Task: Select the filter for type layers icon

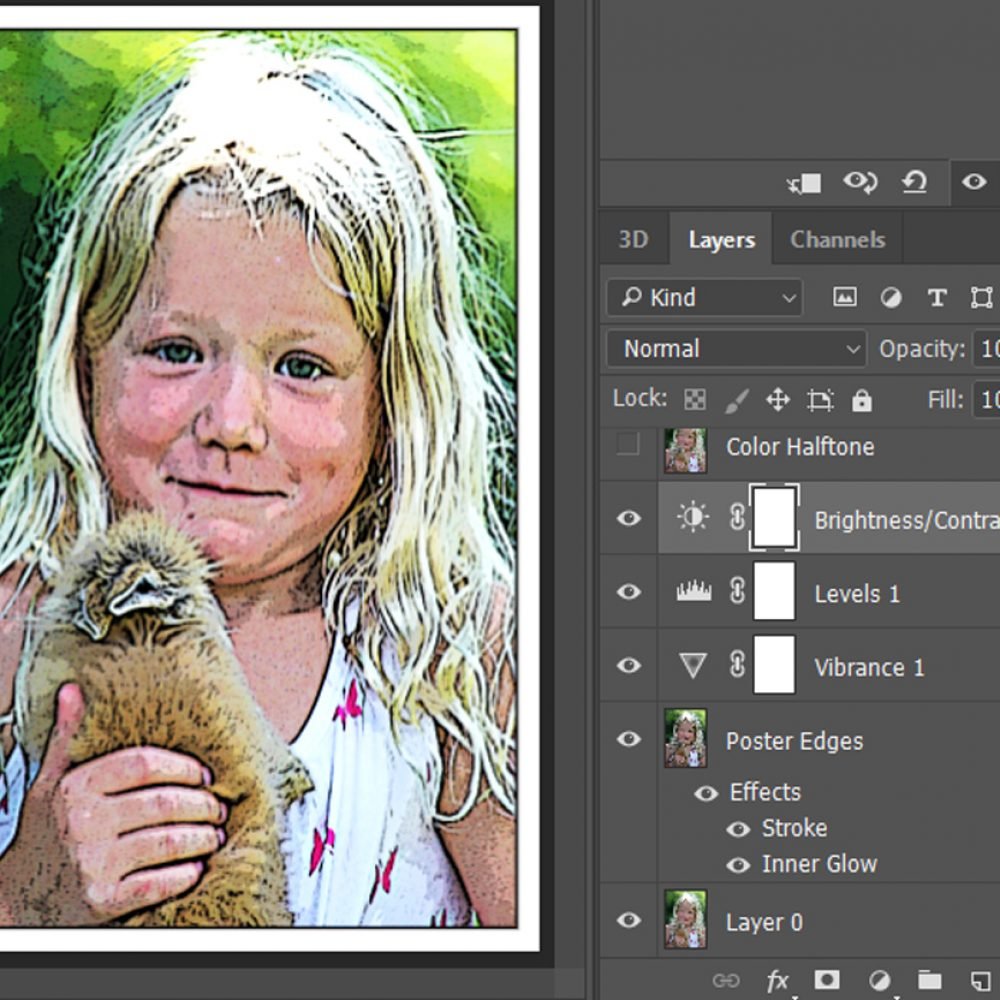Action: [937, 297]
